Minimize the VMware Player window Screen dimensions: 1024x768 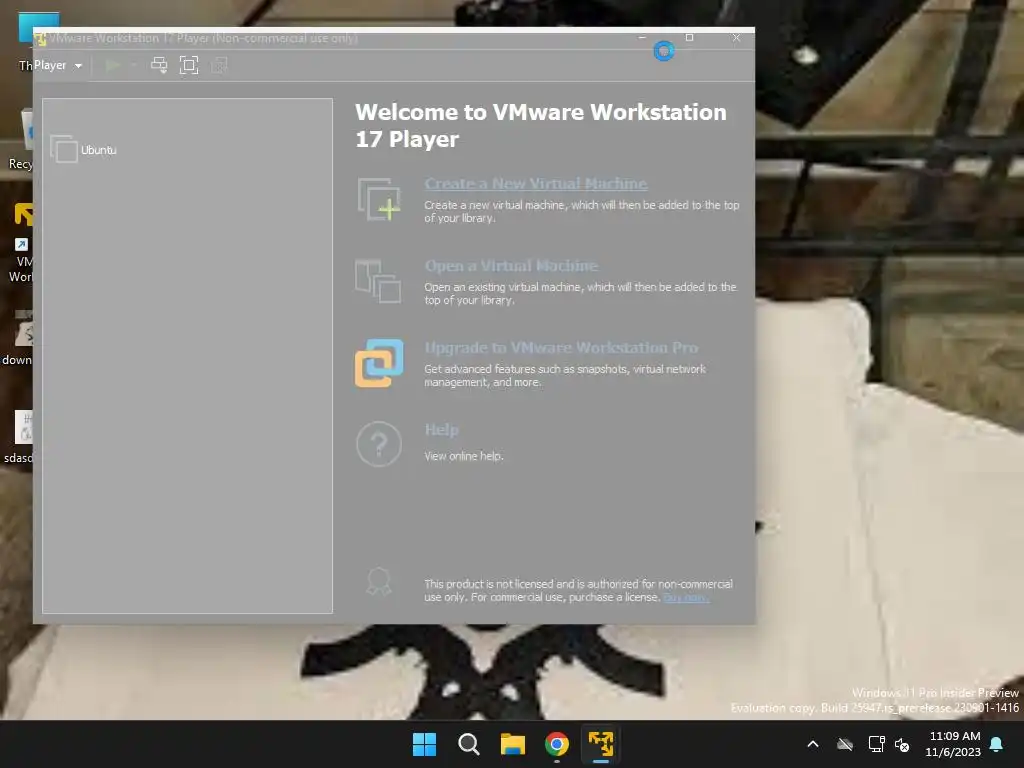(642, 38)
